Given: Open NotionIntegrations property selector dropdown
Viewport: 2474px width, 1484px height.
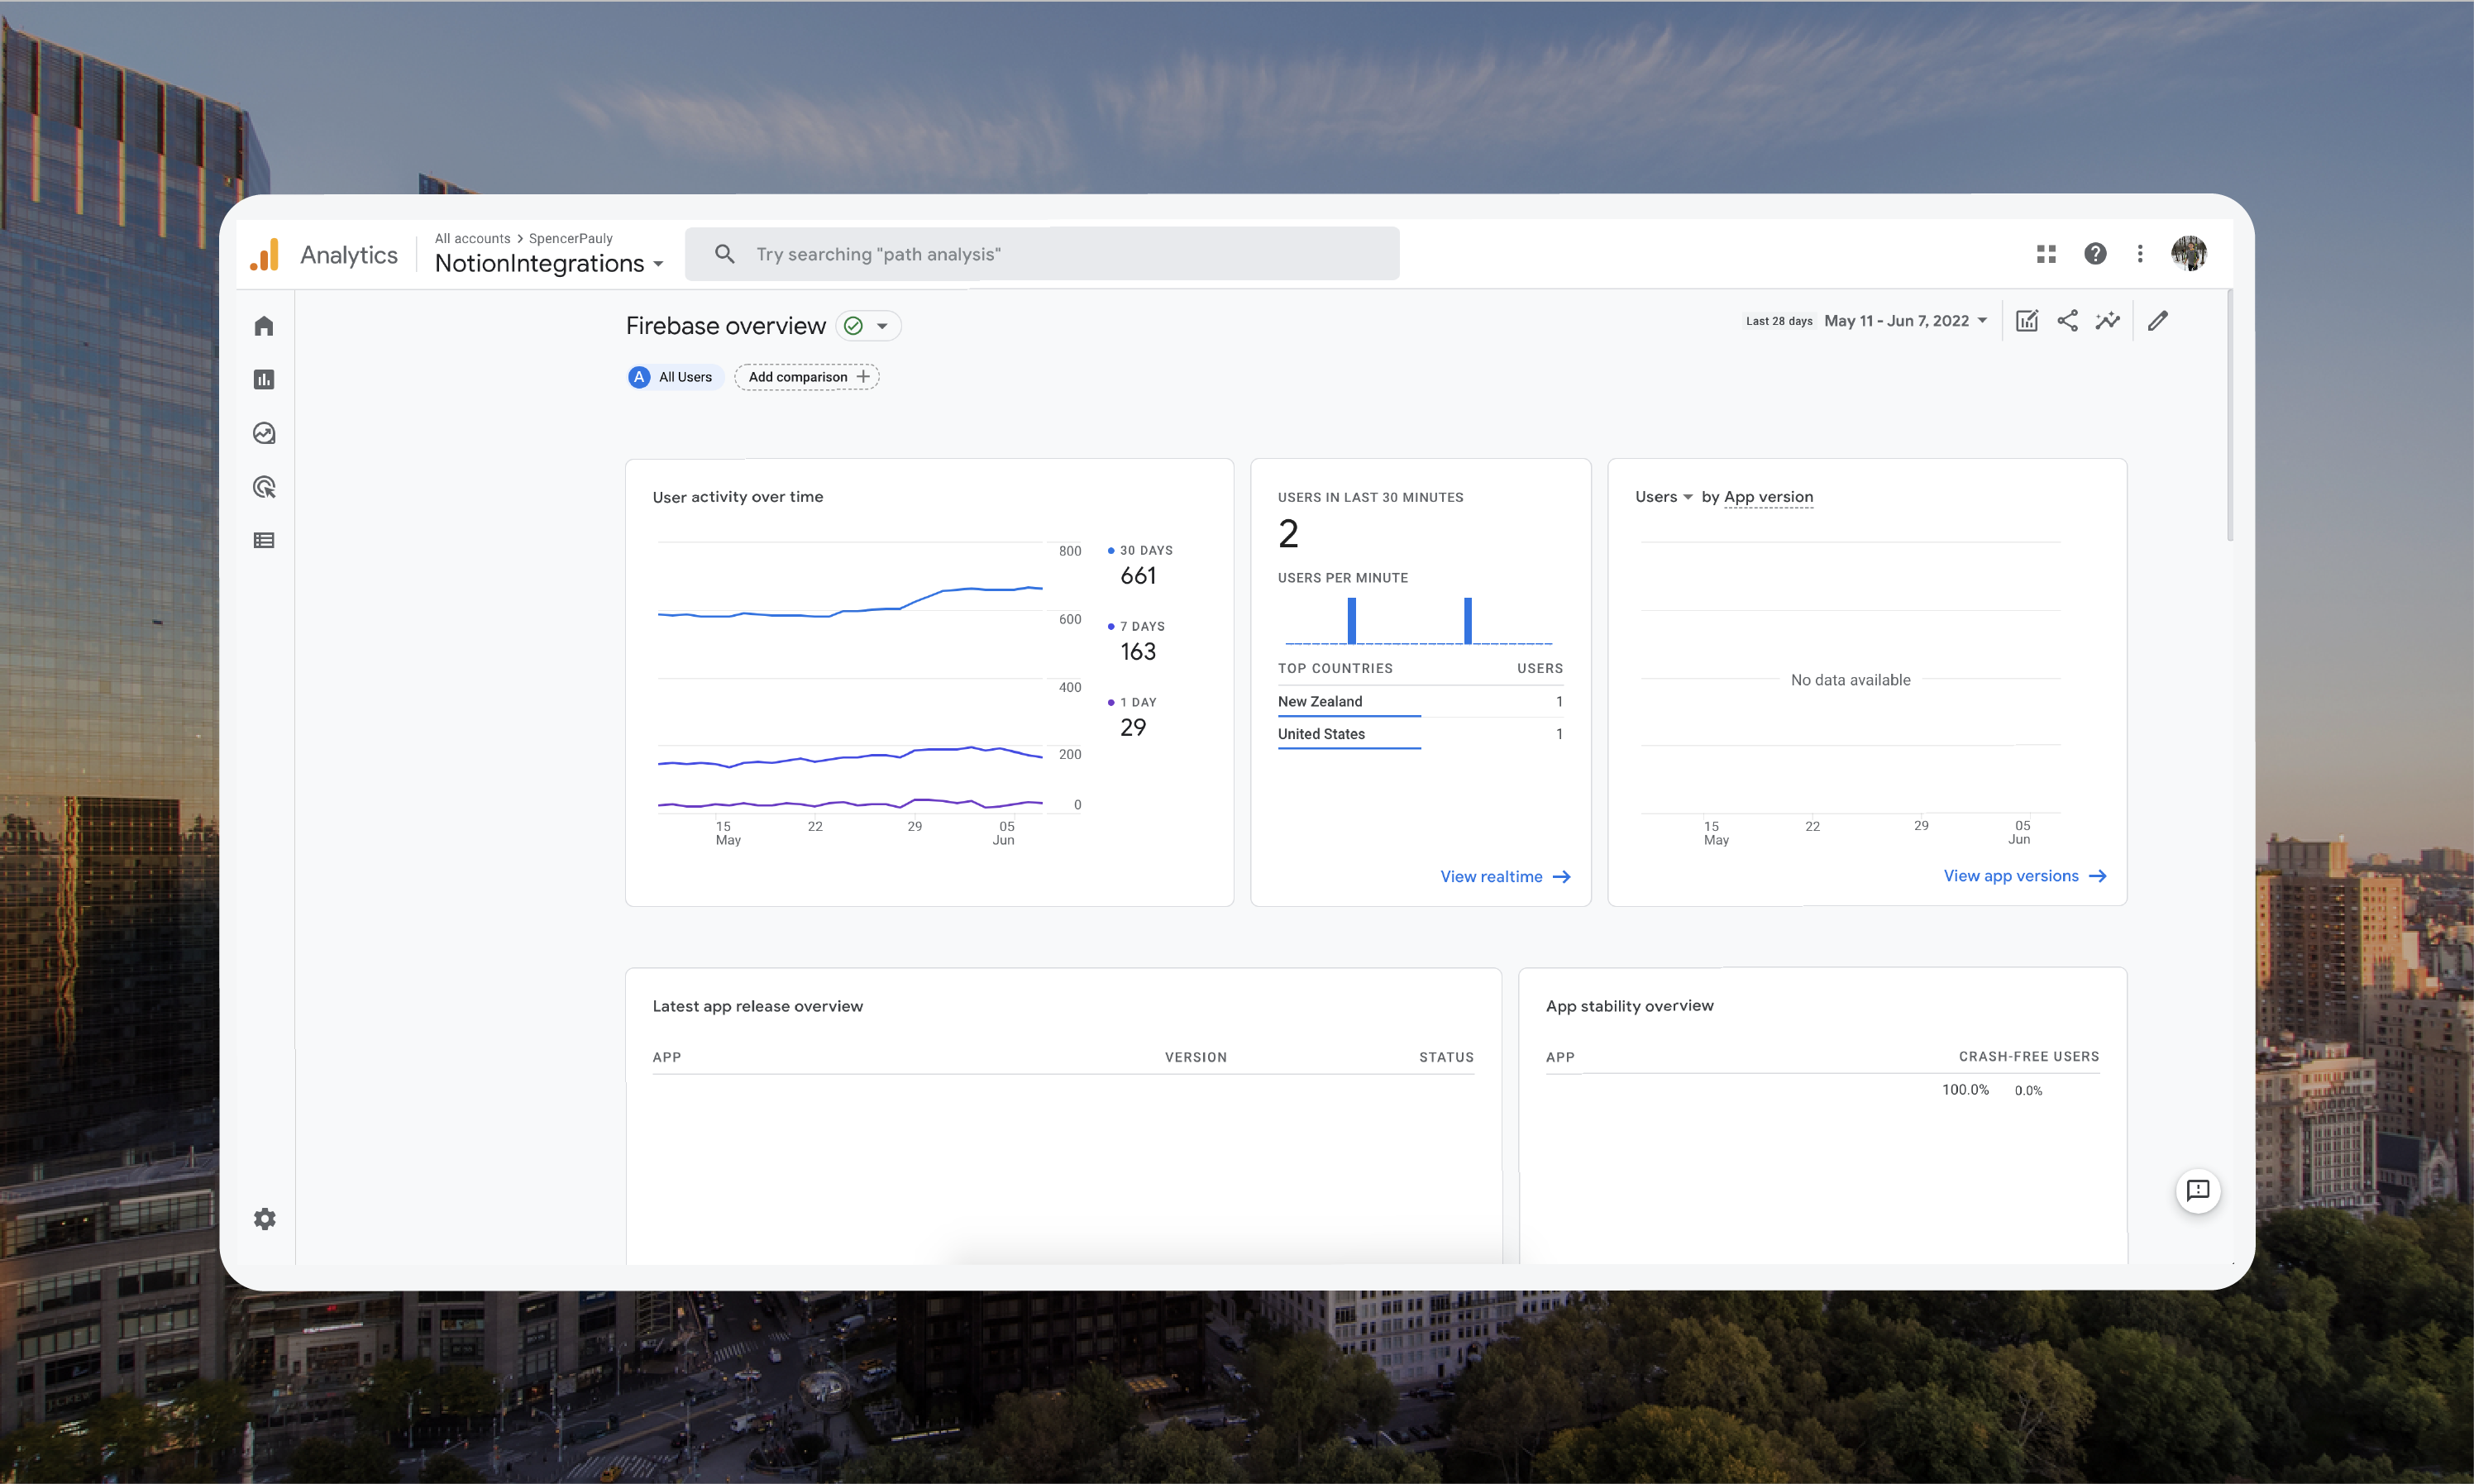Looking at the screenshot, I should (549, 263).
